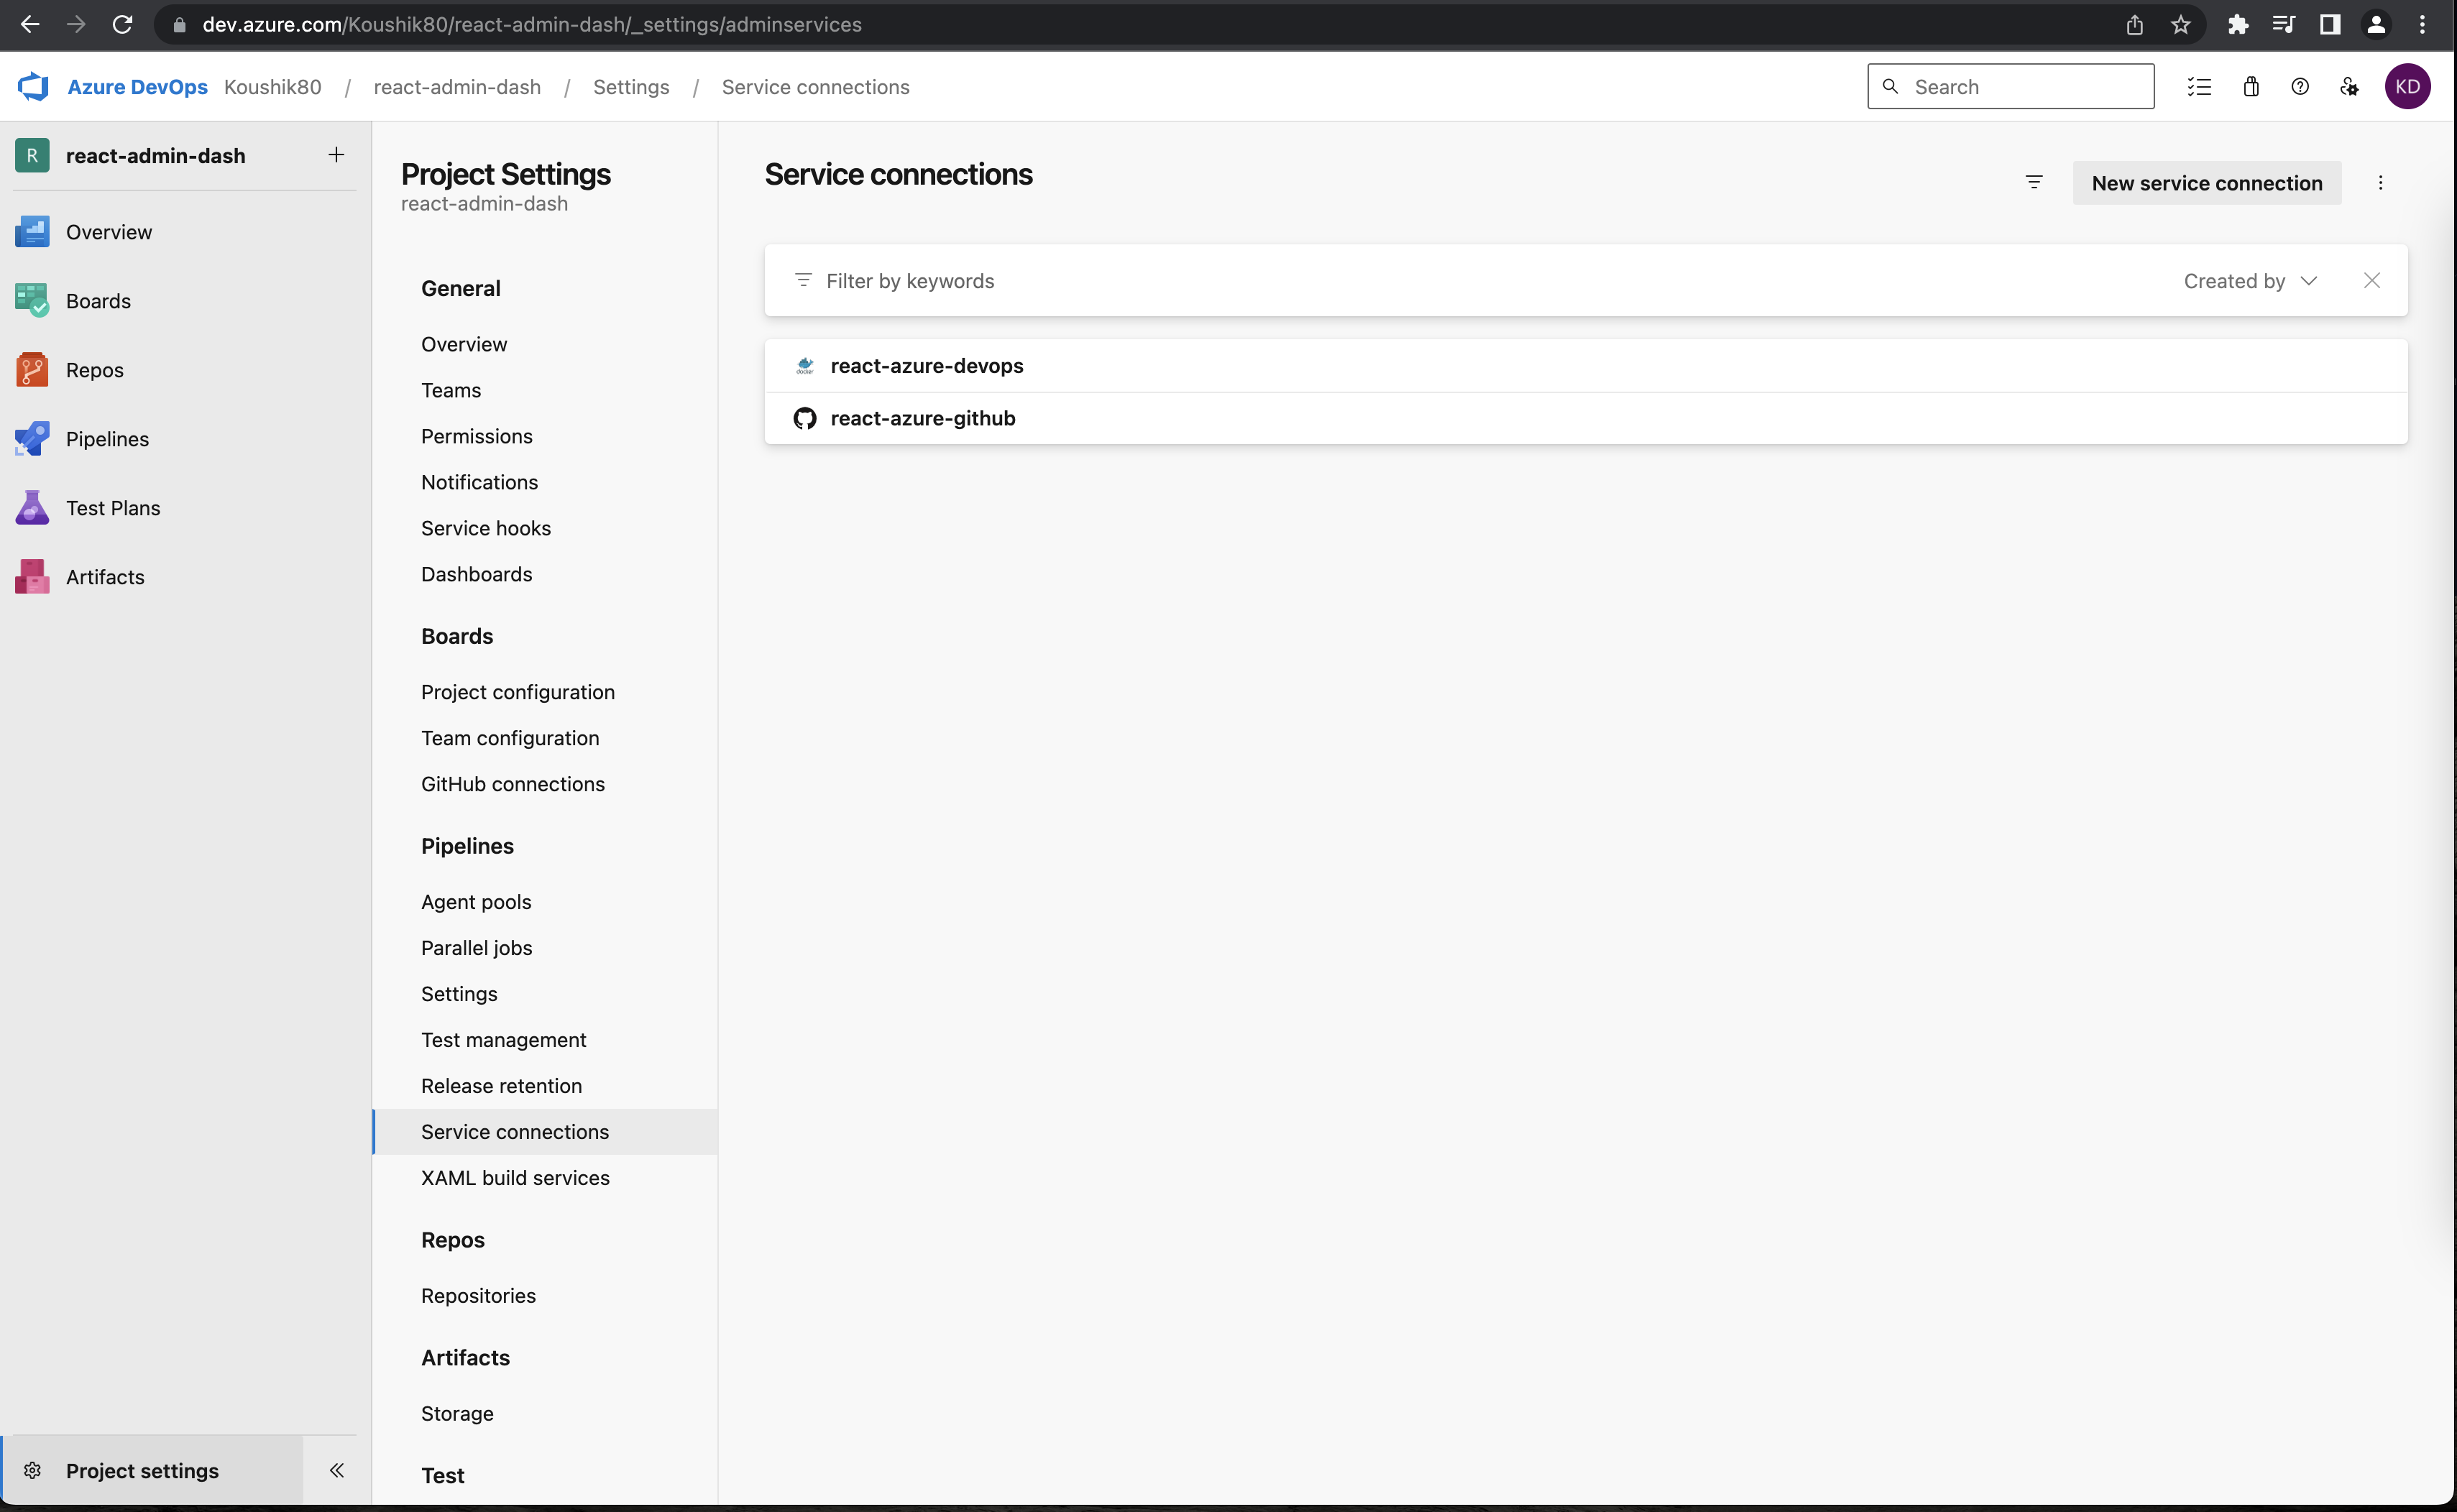Open Artifacts from the sidebar

[x=105, y=576]
